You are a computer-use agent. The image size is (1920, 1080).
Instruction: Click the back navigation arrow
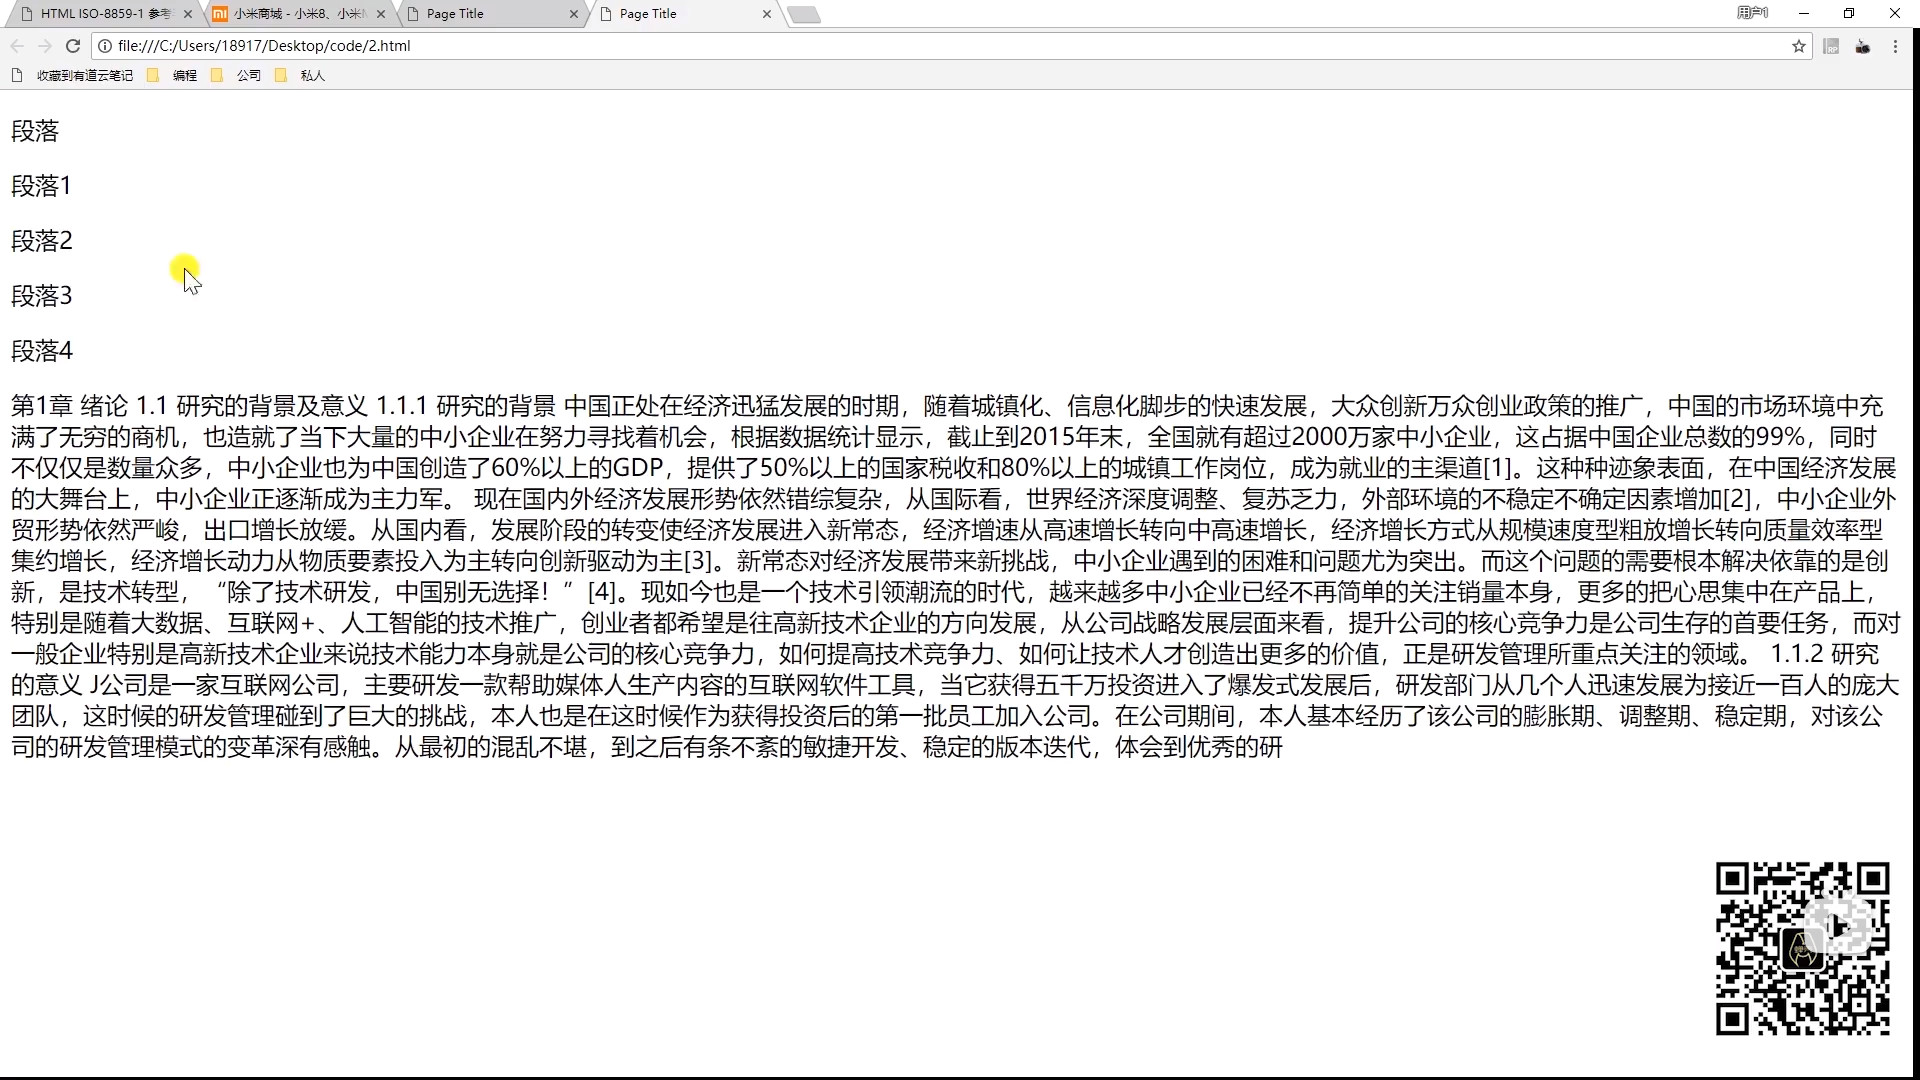(17, 46)
